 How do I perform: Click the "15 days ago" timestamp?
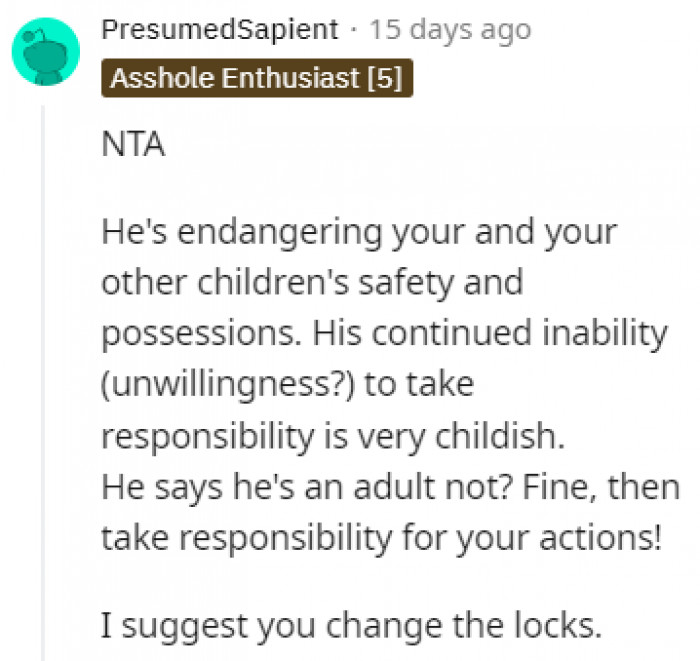tap(449, 29)
